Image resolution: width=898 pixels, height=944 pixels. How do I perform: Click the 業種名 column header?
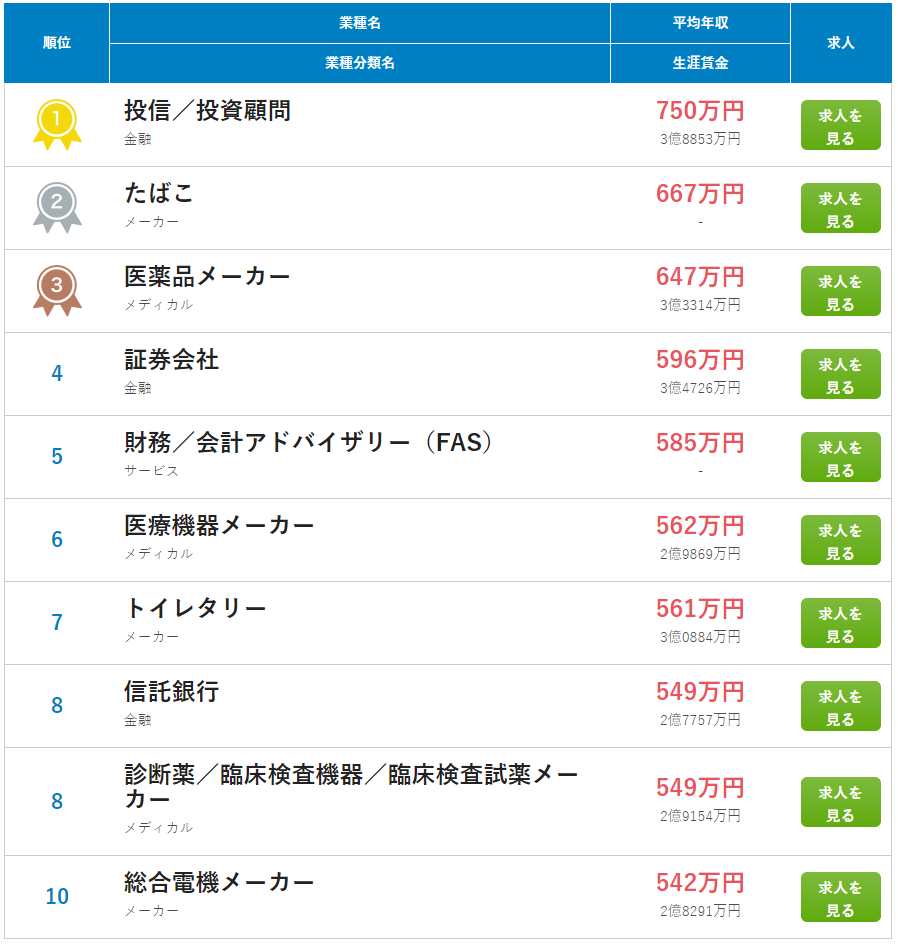coord(360,23)
